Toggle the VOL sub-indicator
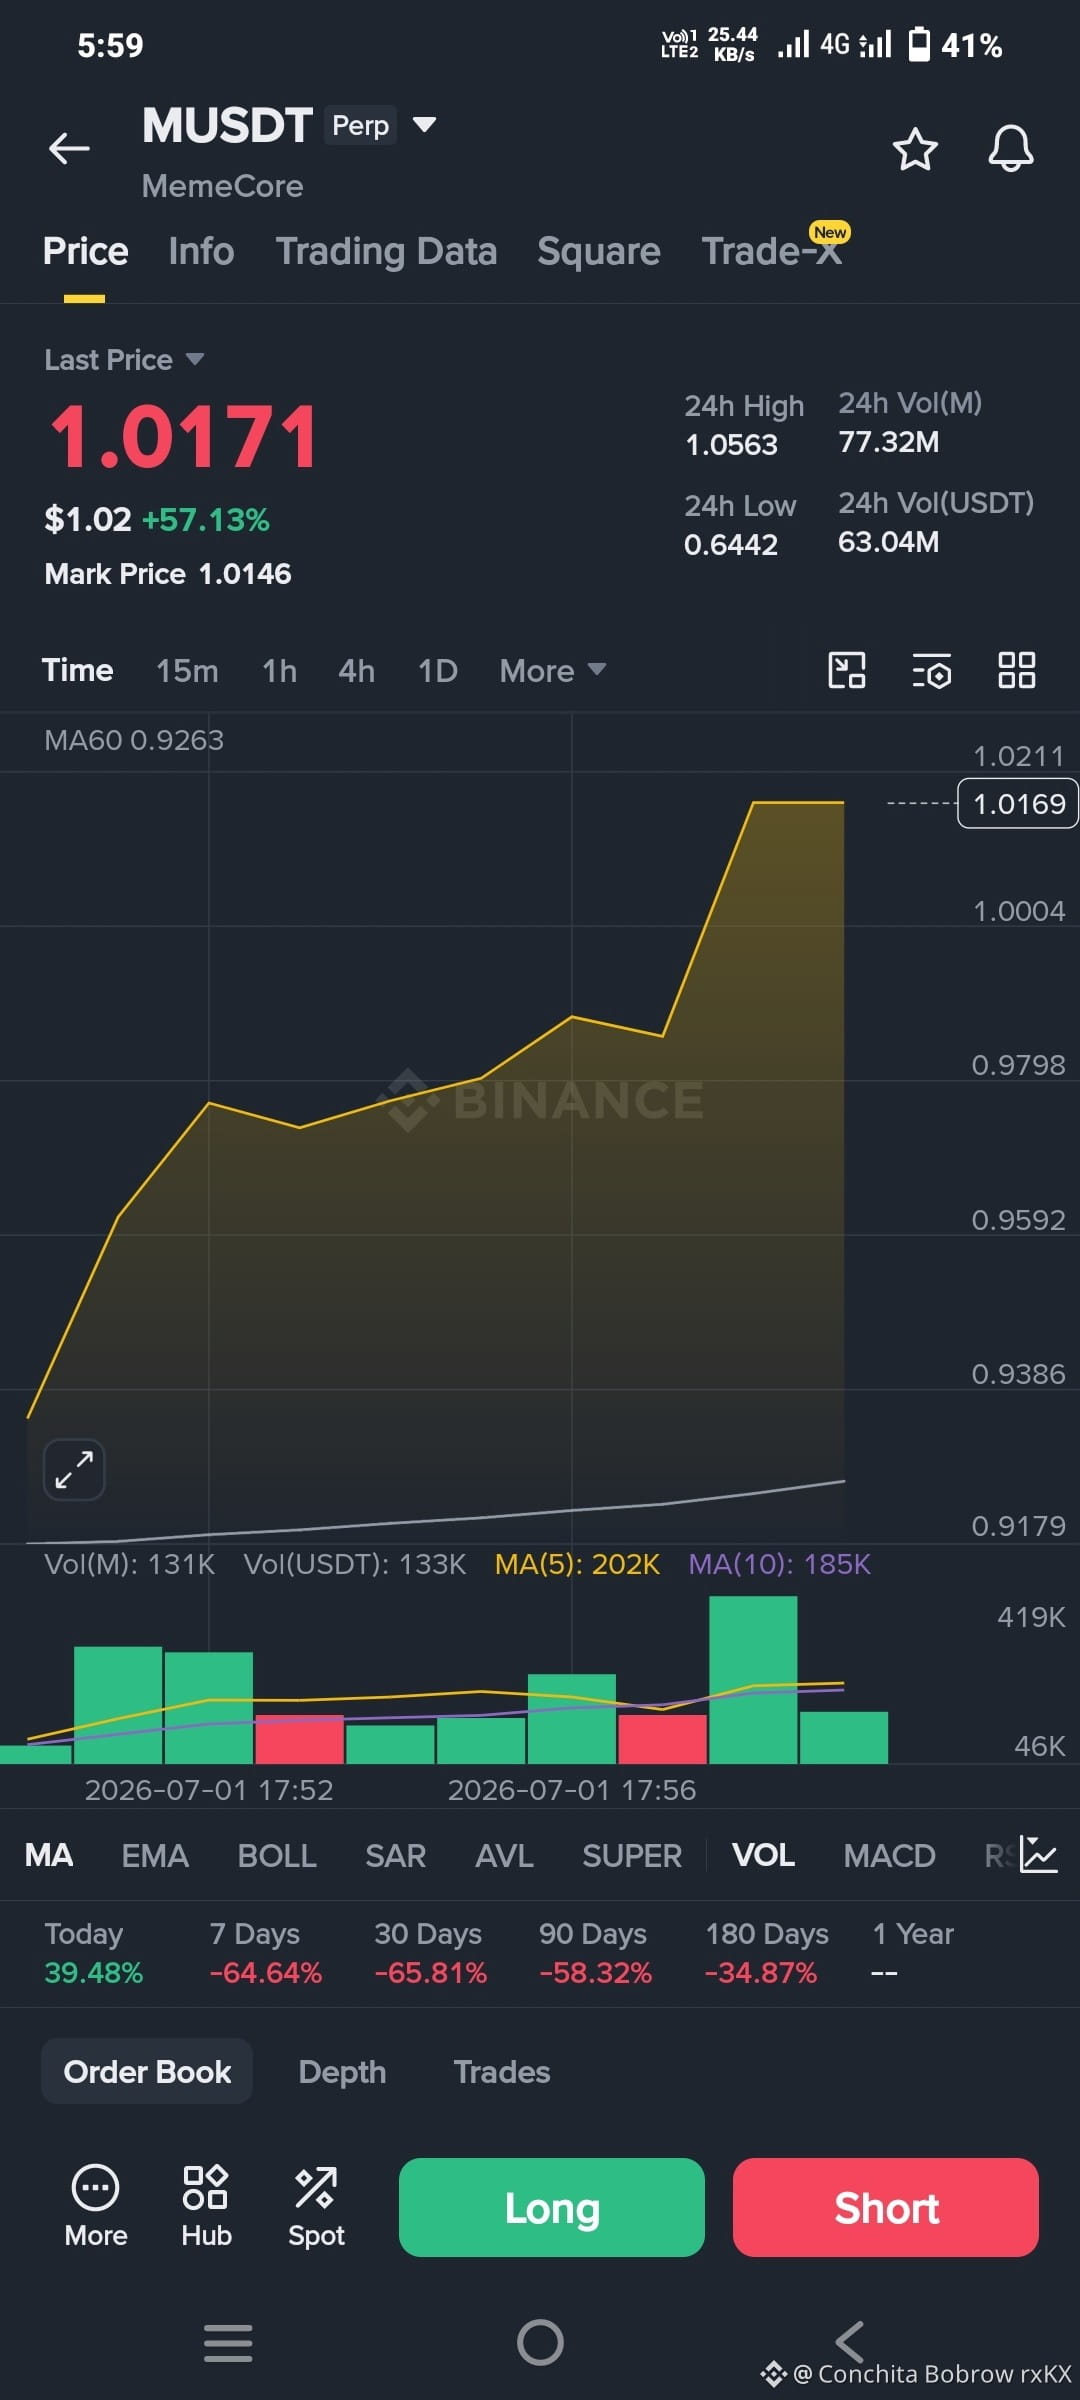 coord(763,1855)
